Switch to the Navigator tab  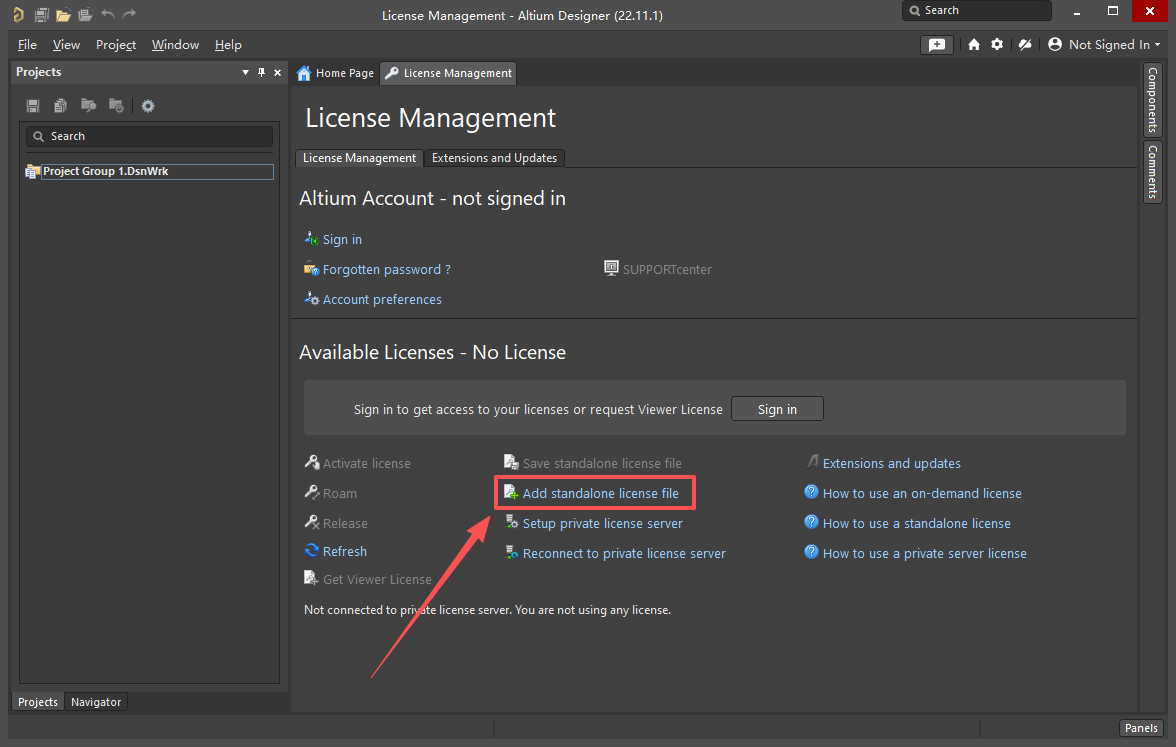click(96, 702)
